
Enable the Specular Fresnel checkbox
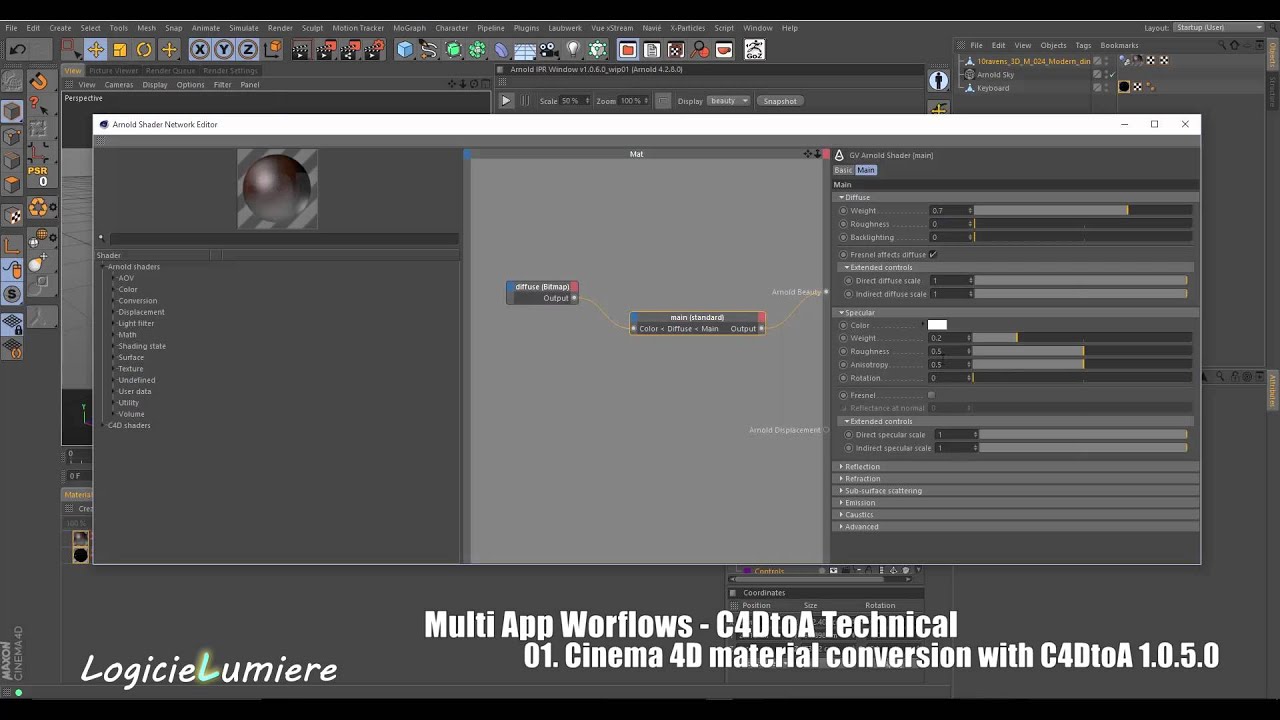pyautogui.click(x=931, y=395)
